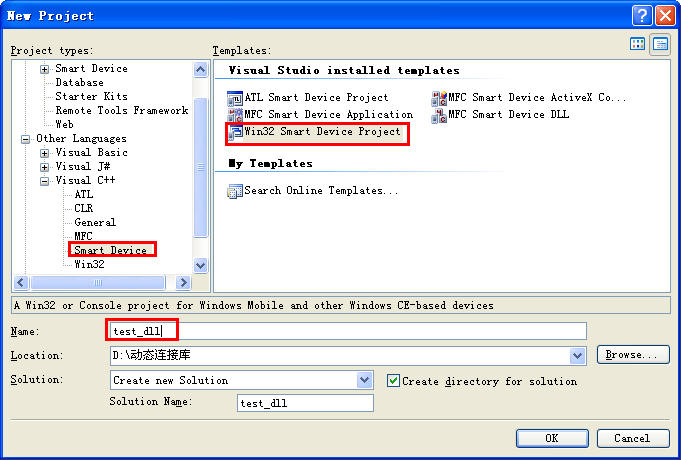Switch templates view to small icons

[x=660, y=44]
